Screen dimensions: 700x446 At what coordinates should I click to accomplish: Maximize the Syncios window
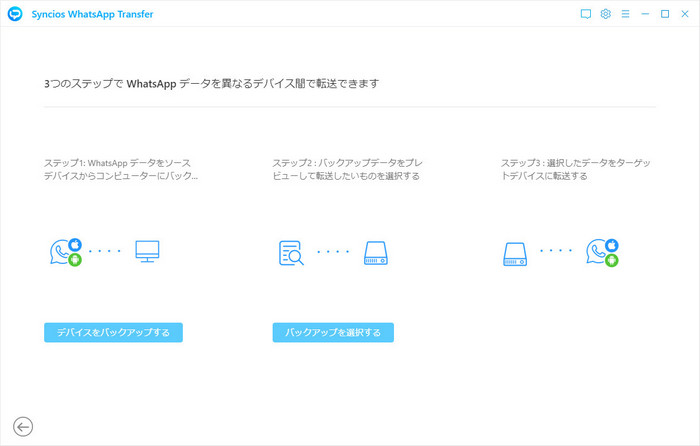tap(665, 14)
